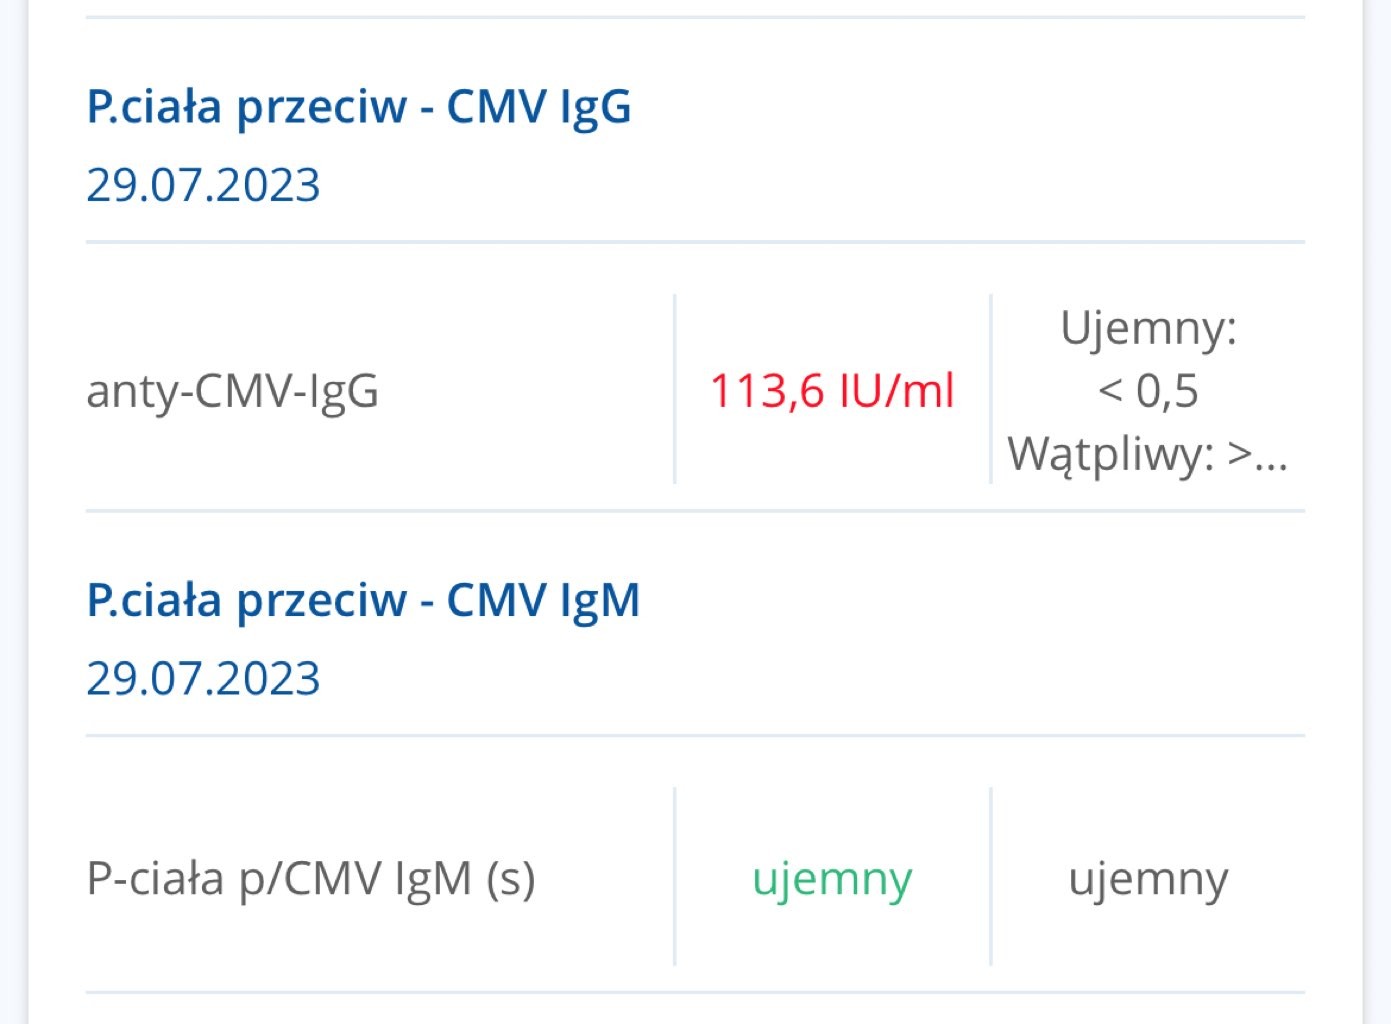1391x1024 pixels.
Task: Tap the 29.07.2023 date under CMV IgG
Action: 203,185
